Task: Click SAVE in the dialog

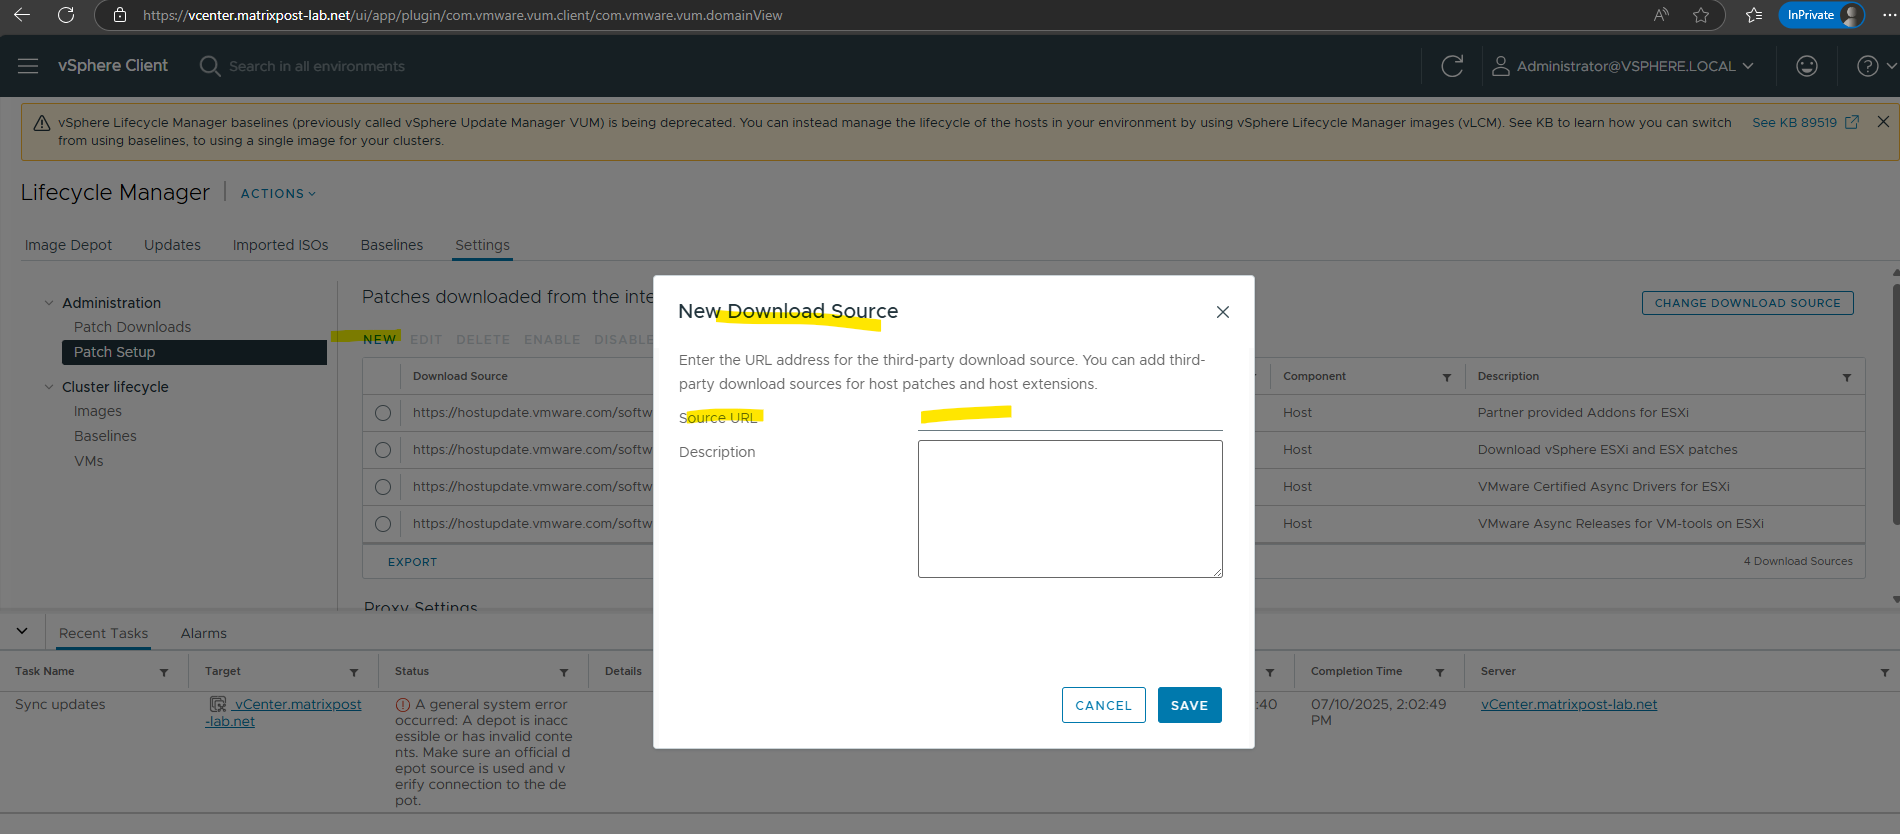Action: 1189,705
